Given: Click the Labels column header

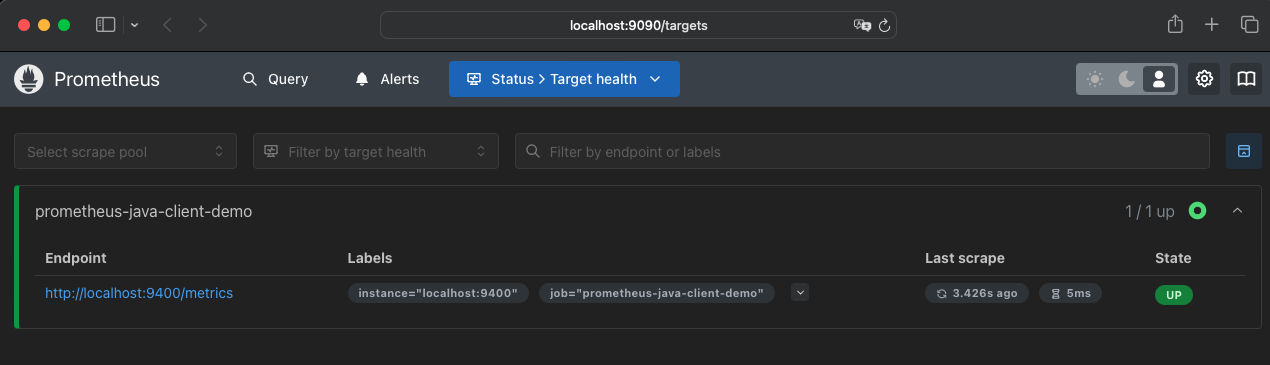Looking at the screenshot, I should pyautogui.click(x=370, y=258).
